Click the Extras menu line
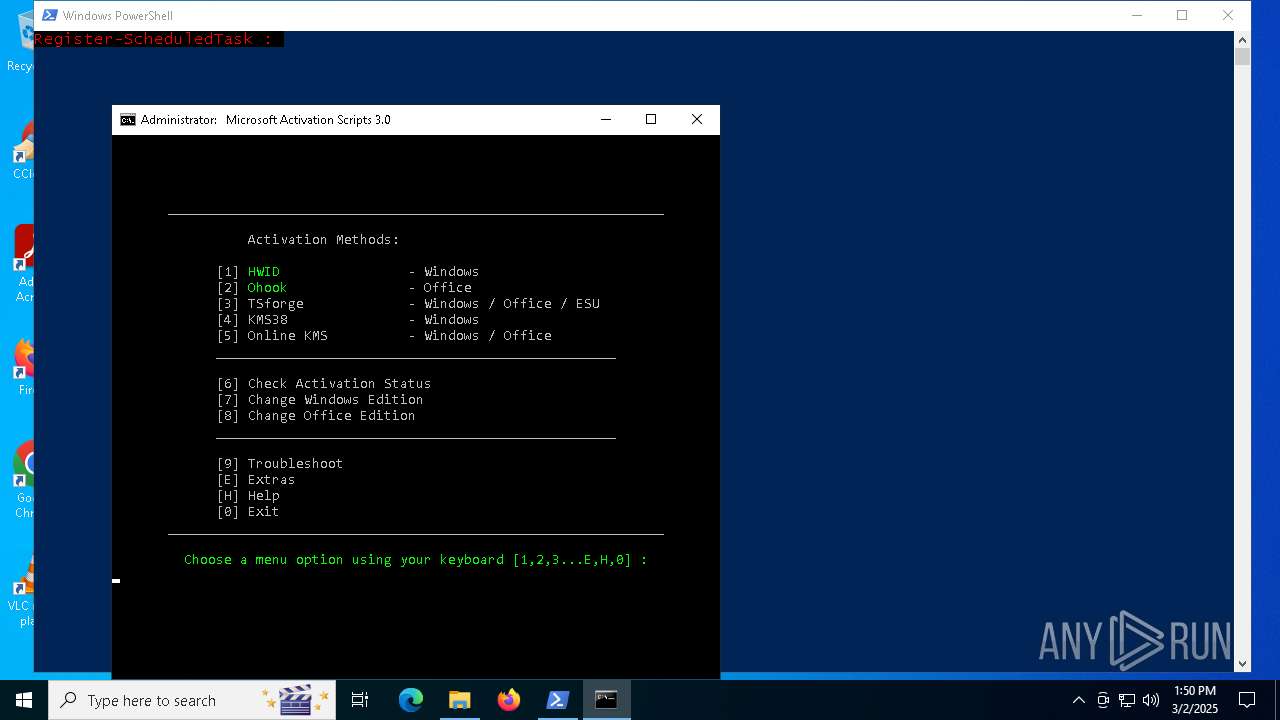Viewport: 1280px width, 720px height. pyautogui.click(x=256, y=480)
